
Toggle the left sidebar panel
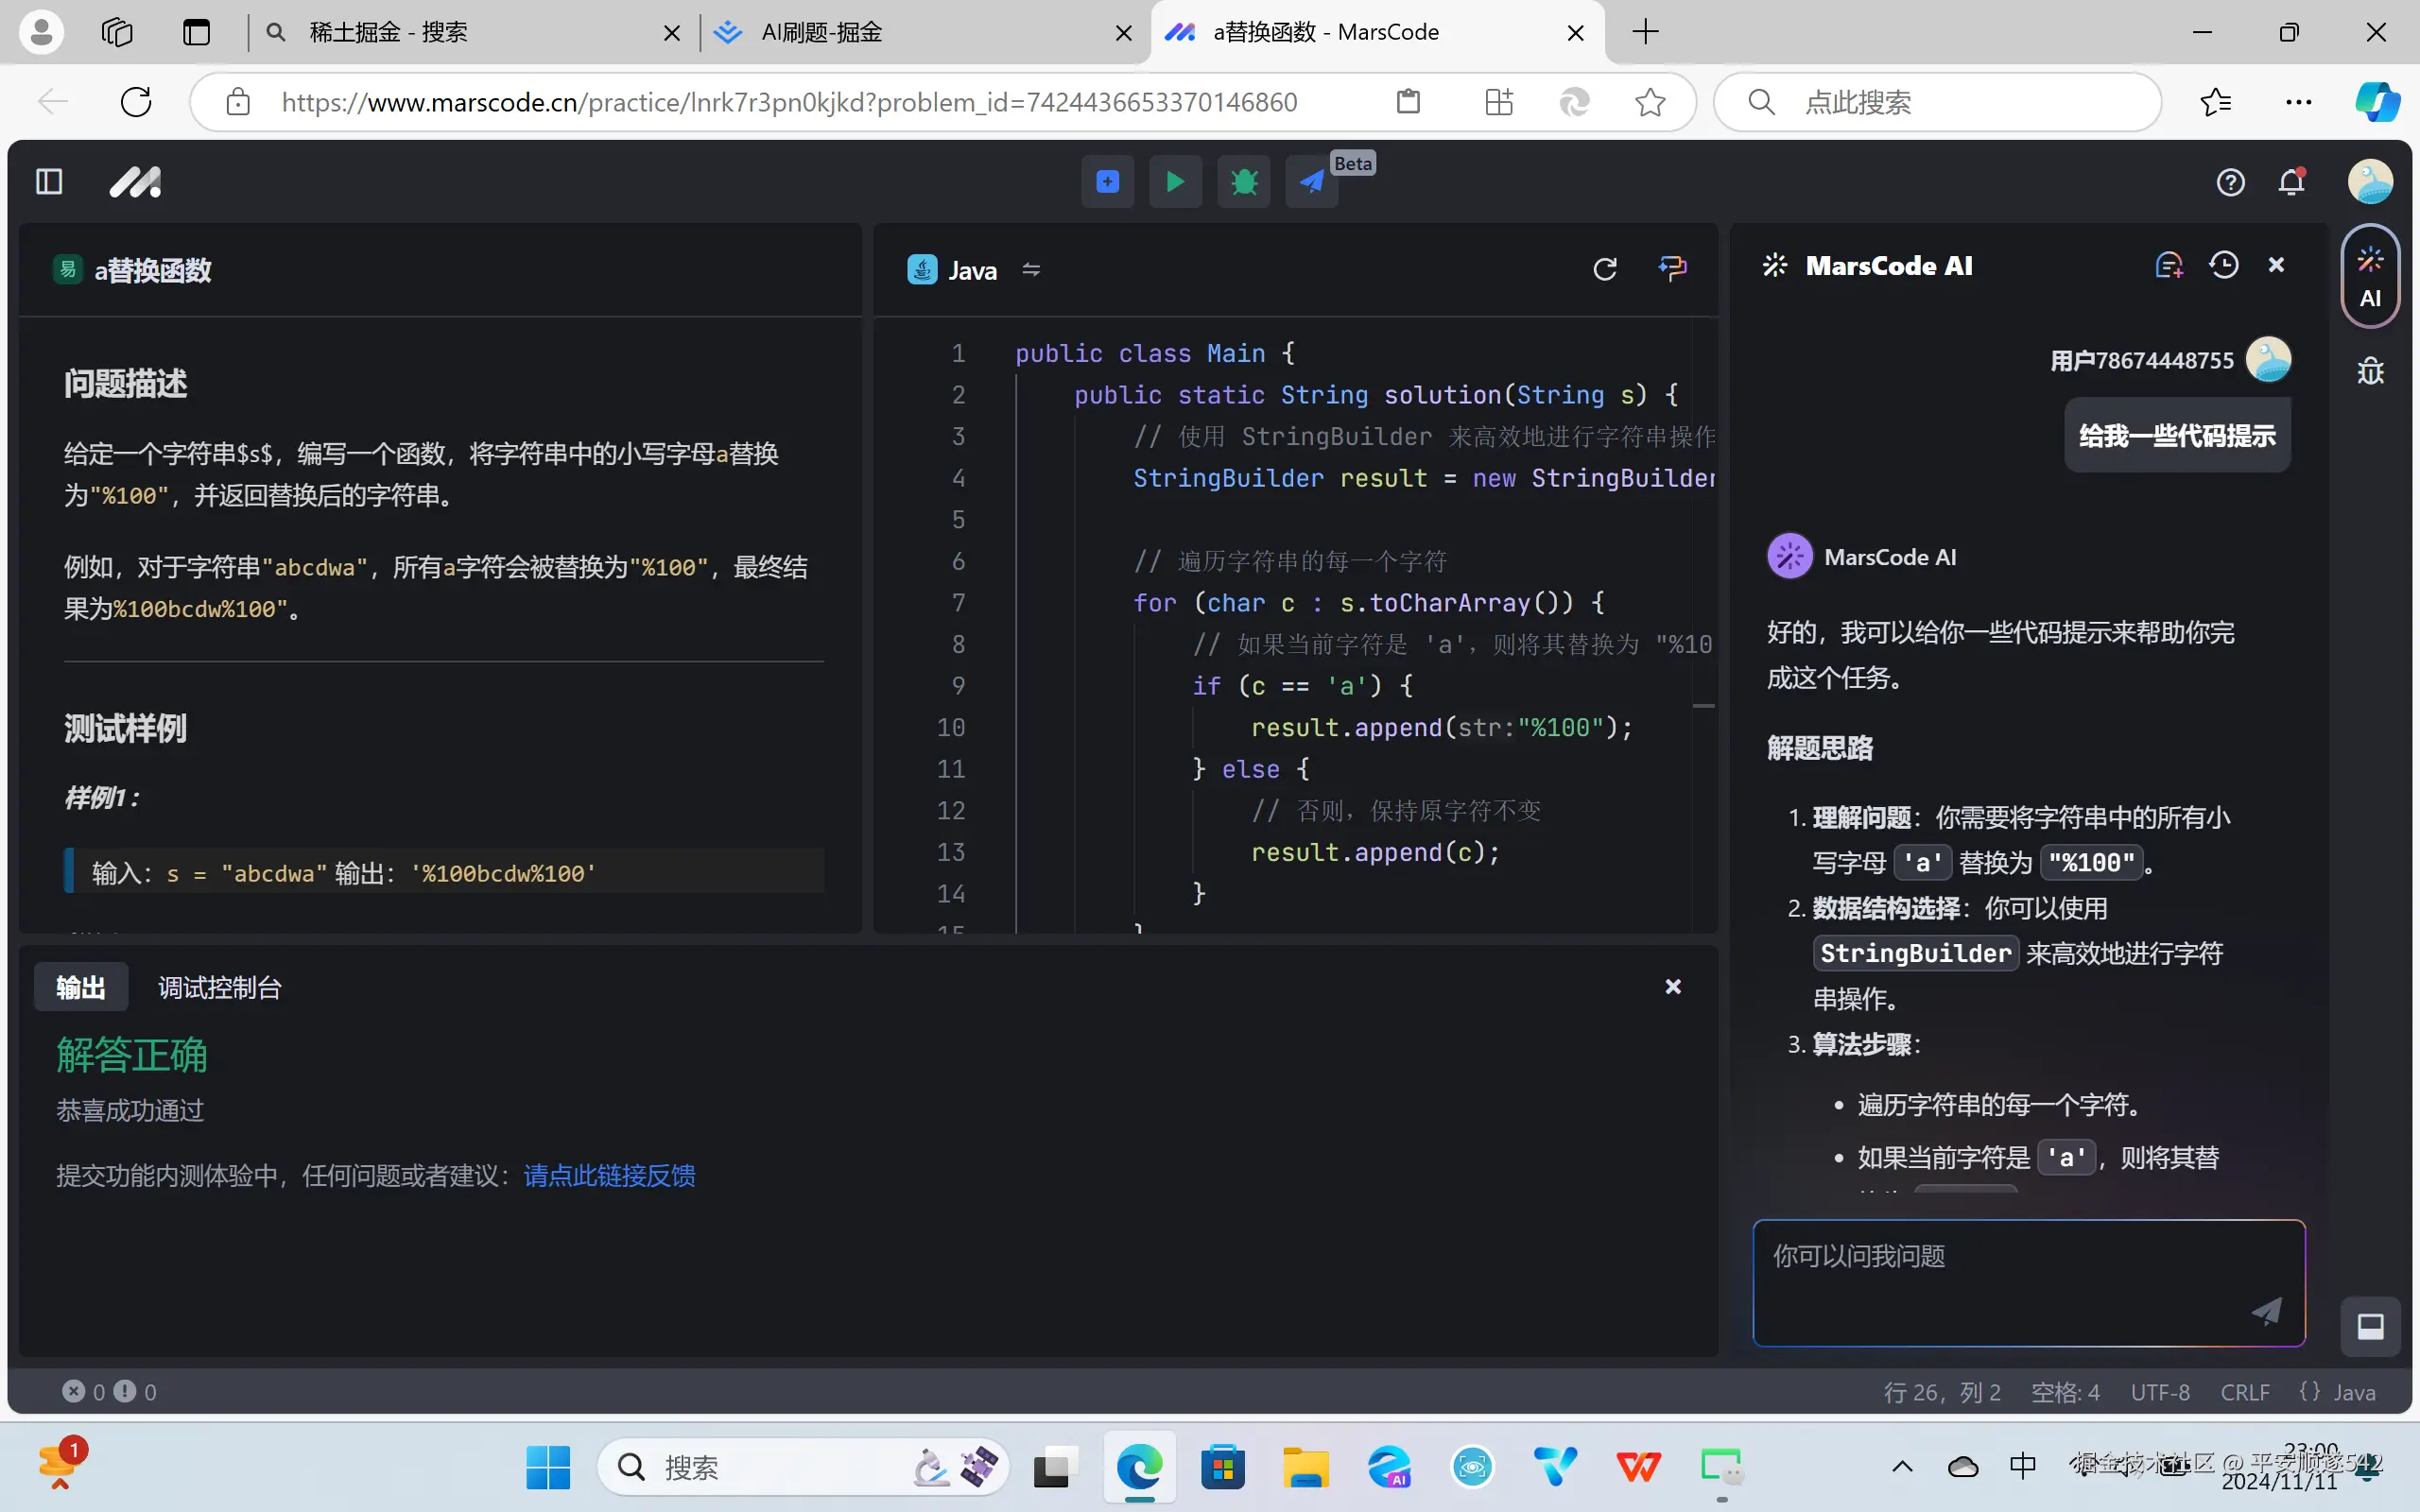tap(49, 182)
